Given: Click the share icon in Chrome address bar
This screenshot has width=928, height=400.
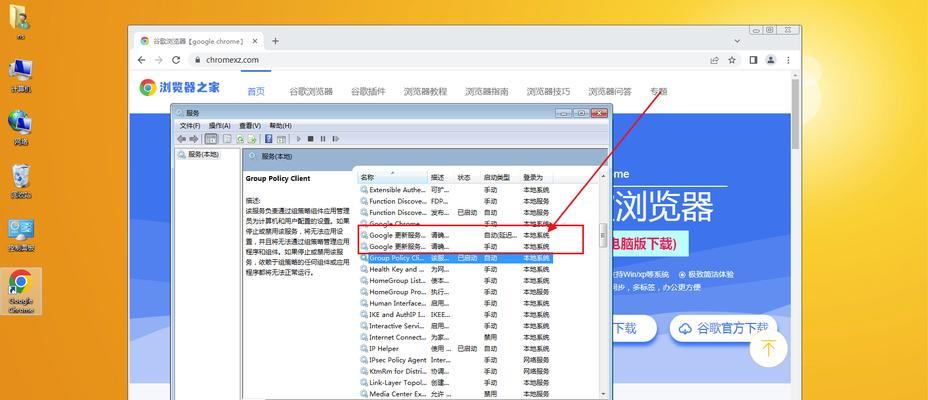Looking at the screenshot, I should pyautogui.click(x=714, y=60).
